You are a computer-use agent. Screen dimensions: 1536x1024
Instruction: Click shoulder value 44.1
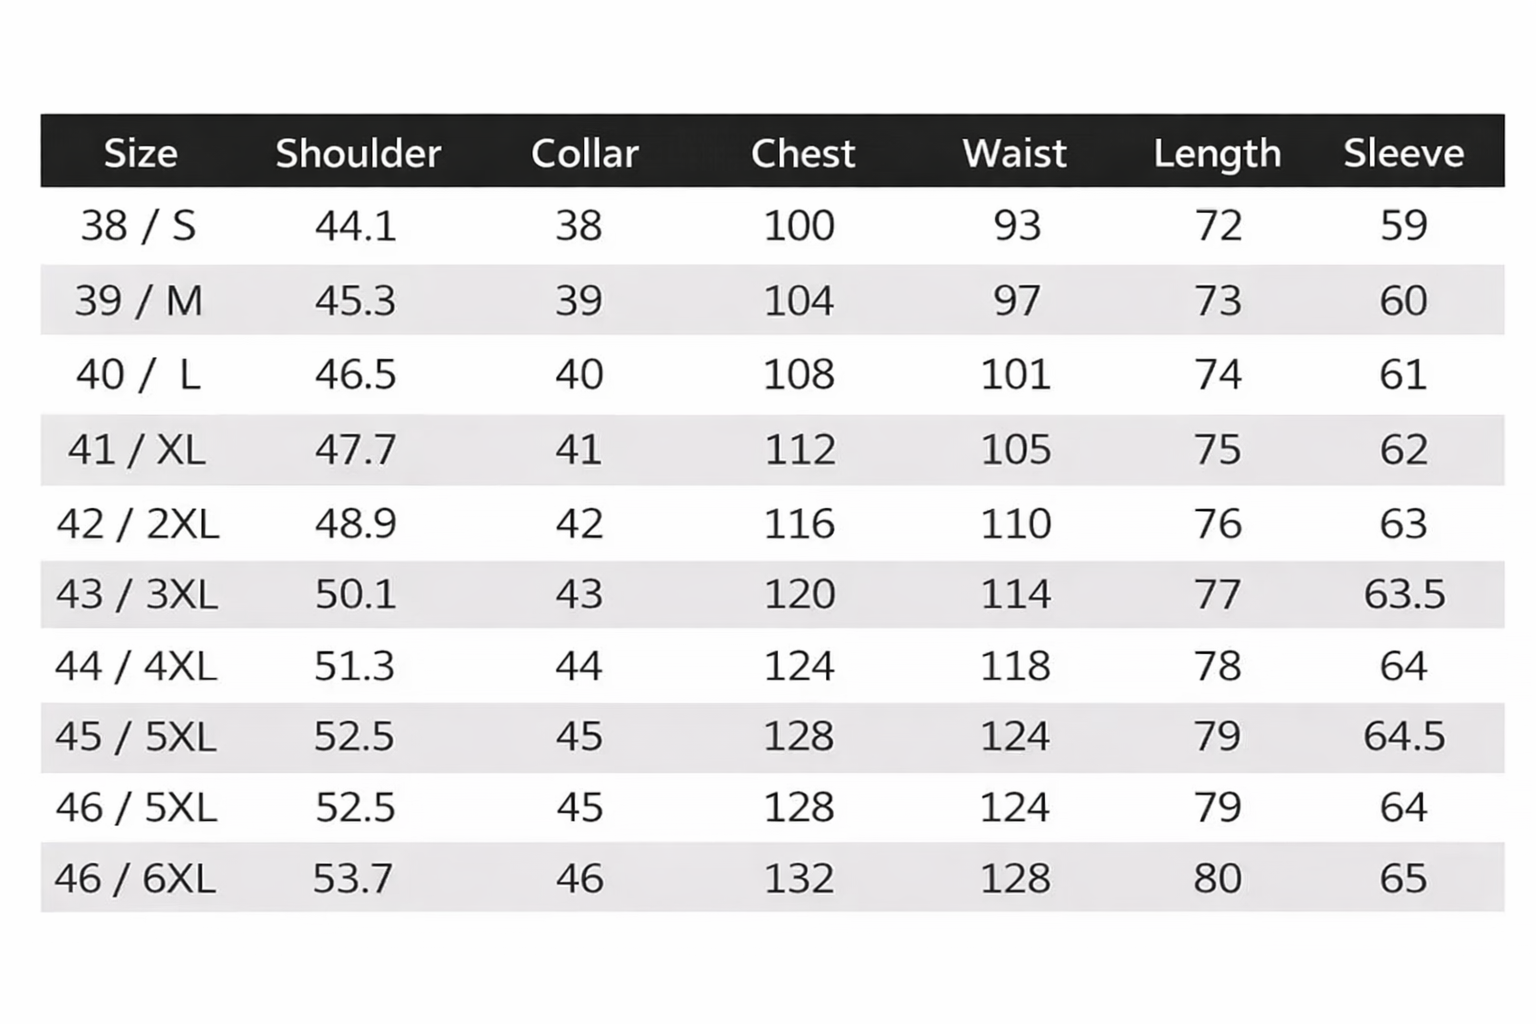pos(355,226)
